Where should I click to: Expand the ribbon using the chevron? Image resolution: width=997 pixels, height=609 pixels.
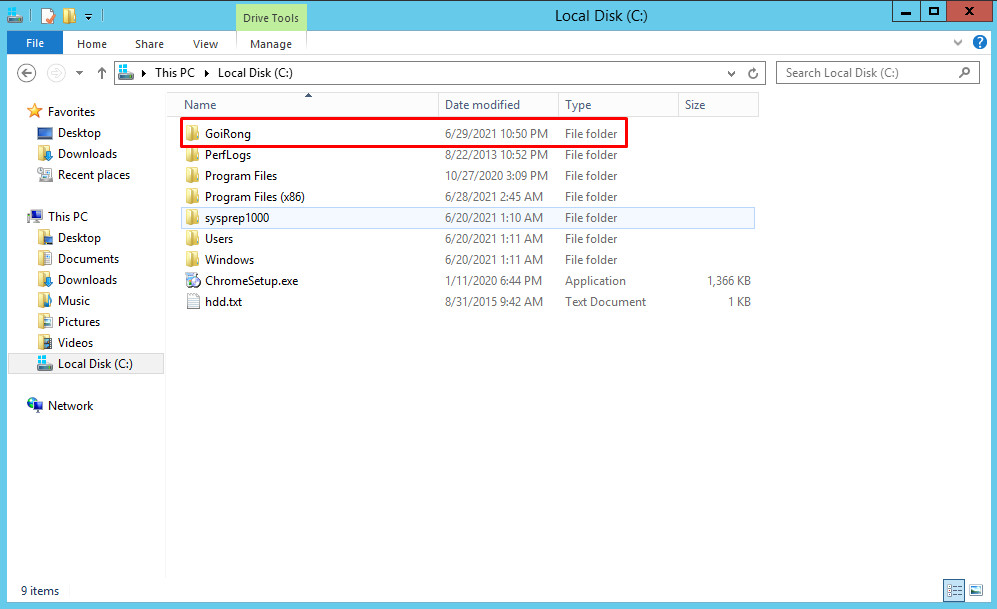(x=959, y=43)
